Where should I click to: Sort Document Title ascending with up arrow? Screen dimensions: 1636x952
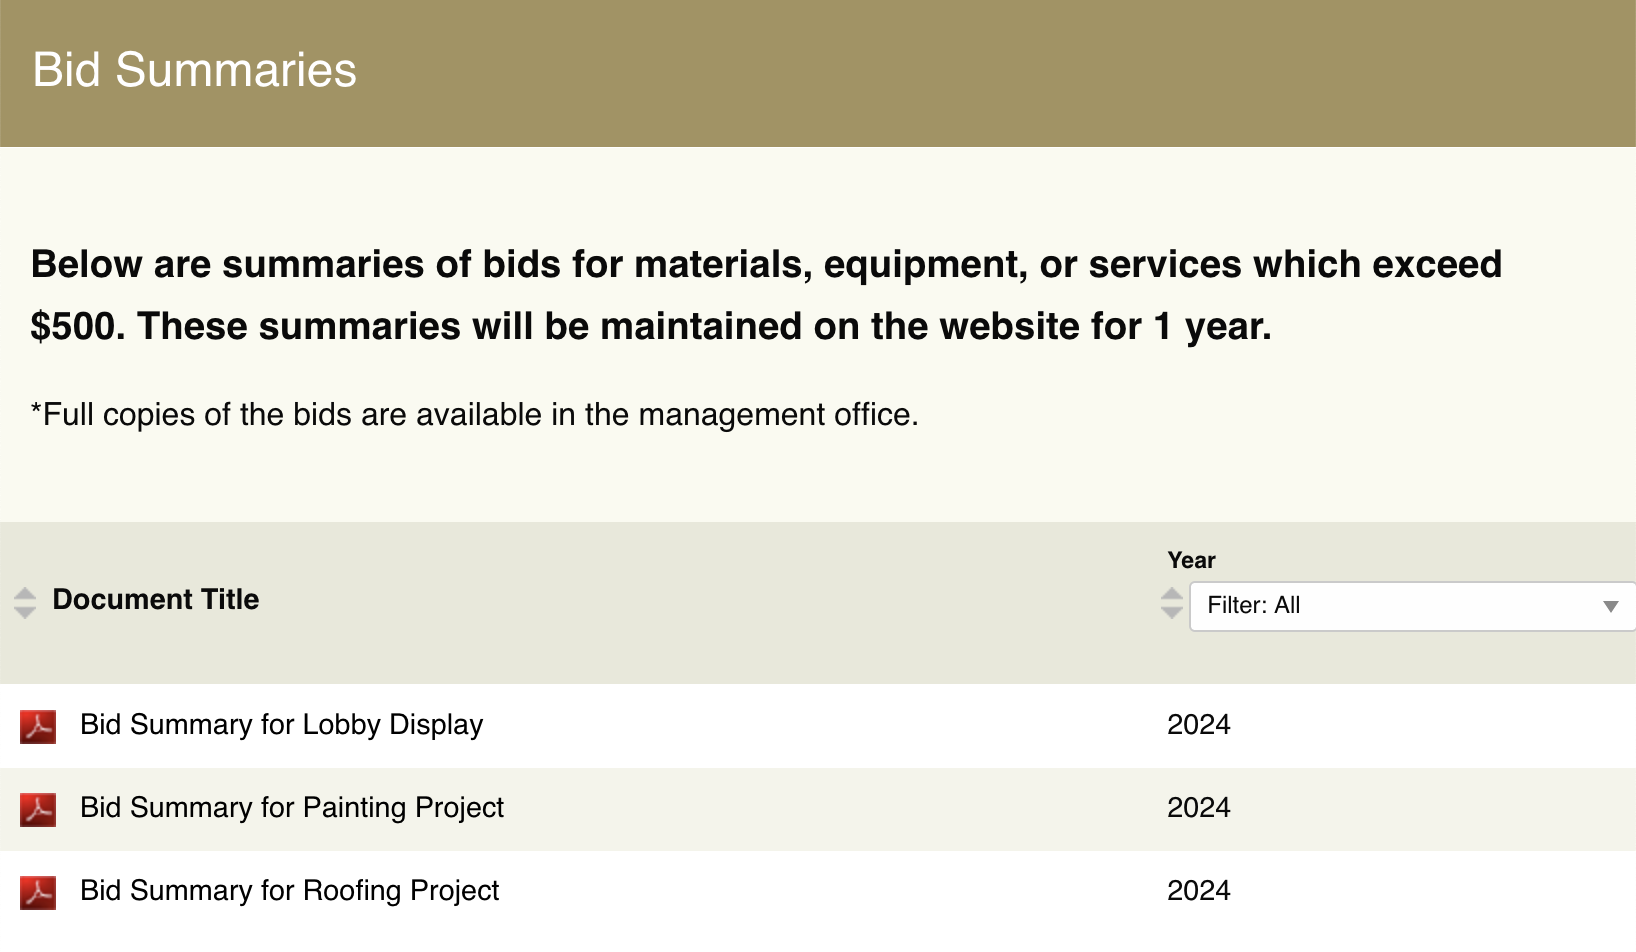pyautogui.click(x=25, y=593)
